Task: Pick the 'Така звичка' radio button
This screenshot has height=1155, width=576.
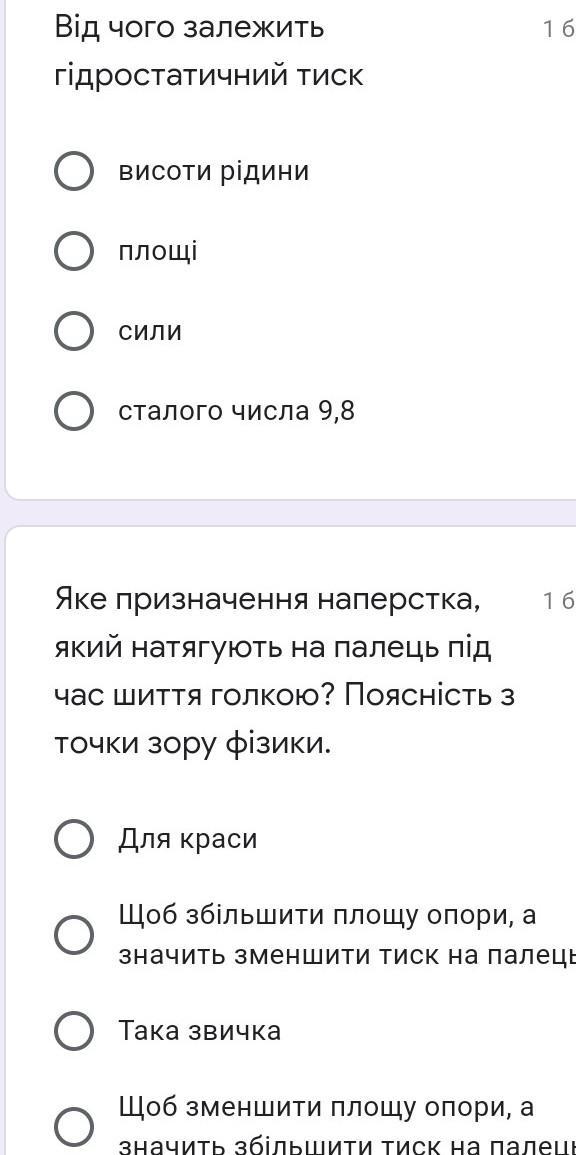Action: tap(74, 1031)
